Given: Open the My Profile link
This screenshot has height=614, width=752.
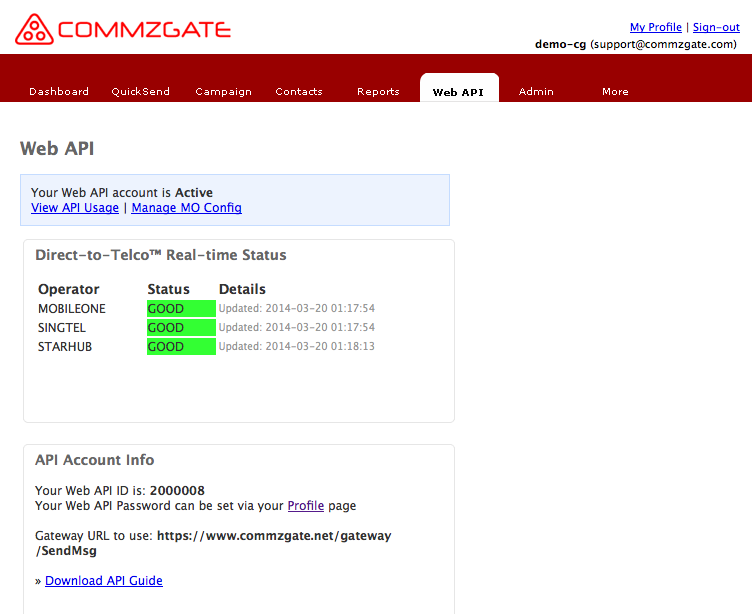Looking at the screenshot, I should pos(656,27).
